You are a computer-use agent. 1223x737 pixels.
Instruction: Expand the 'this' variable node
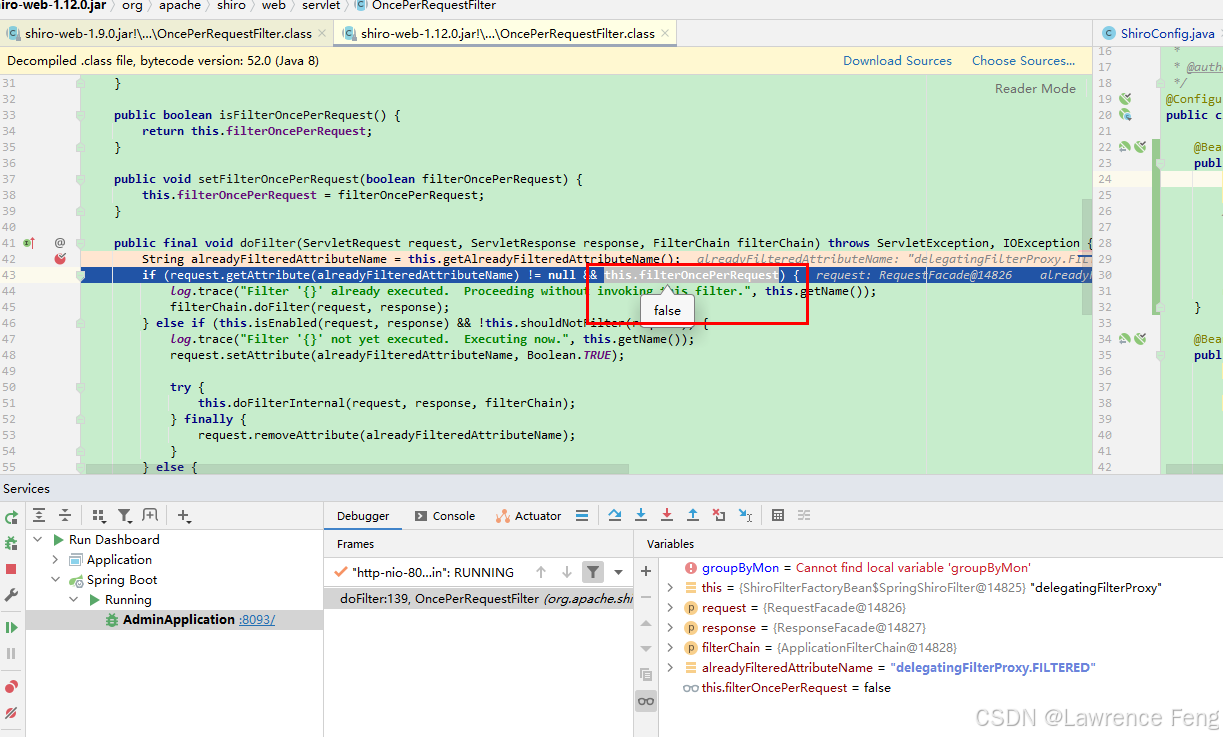[x=670, y=587]
